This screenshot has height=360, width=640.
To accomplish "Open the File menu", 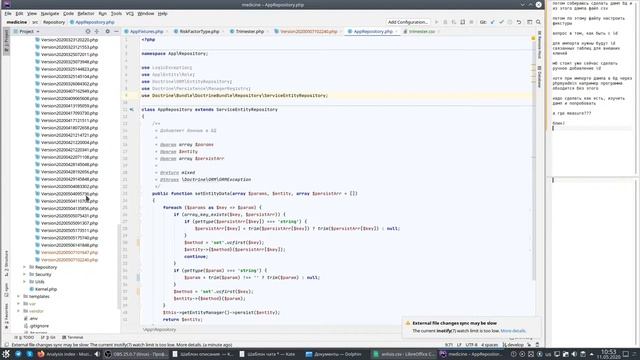I will 8,13.
